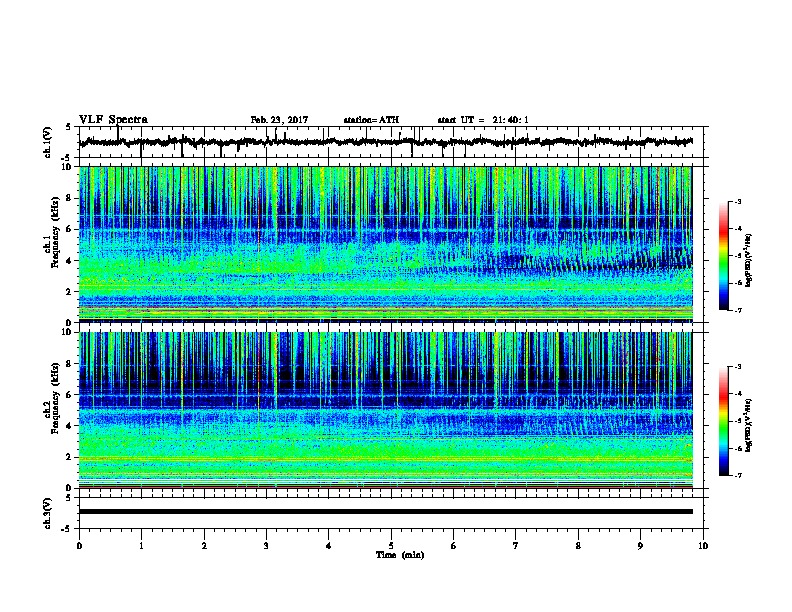
Task: Click the "start UT = 21:40:1" text
Action: [x=483, y=120]
